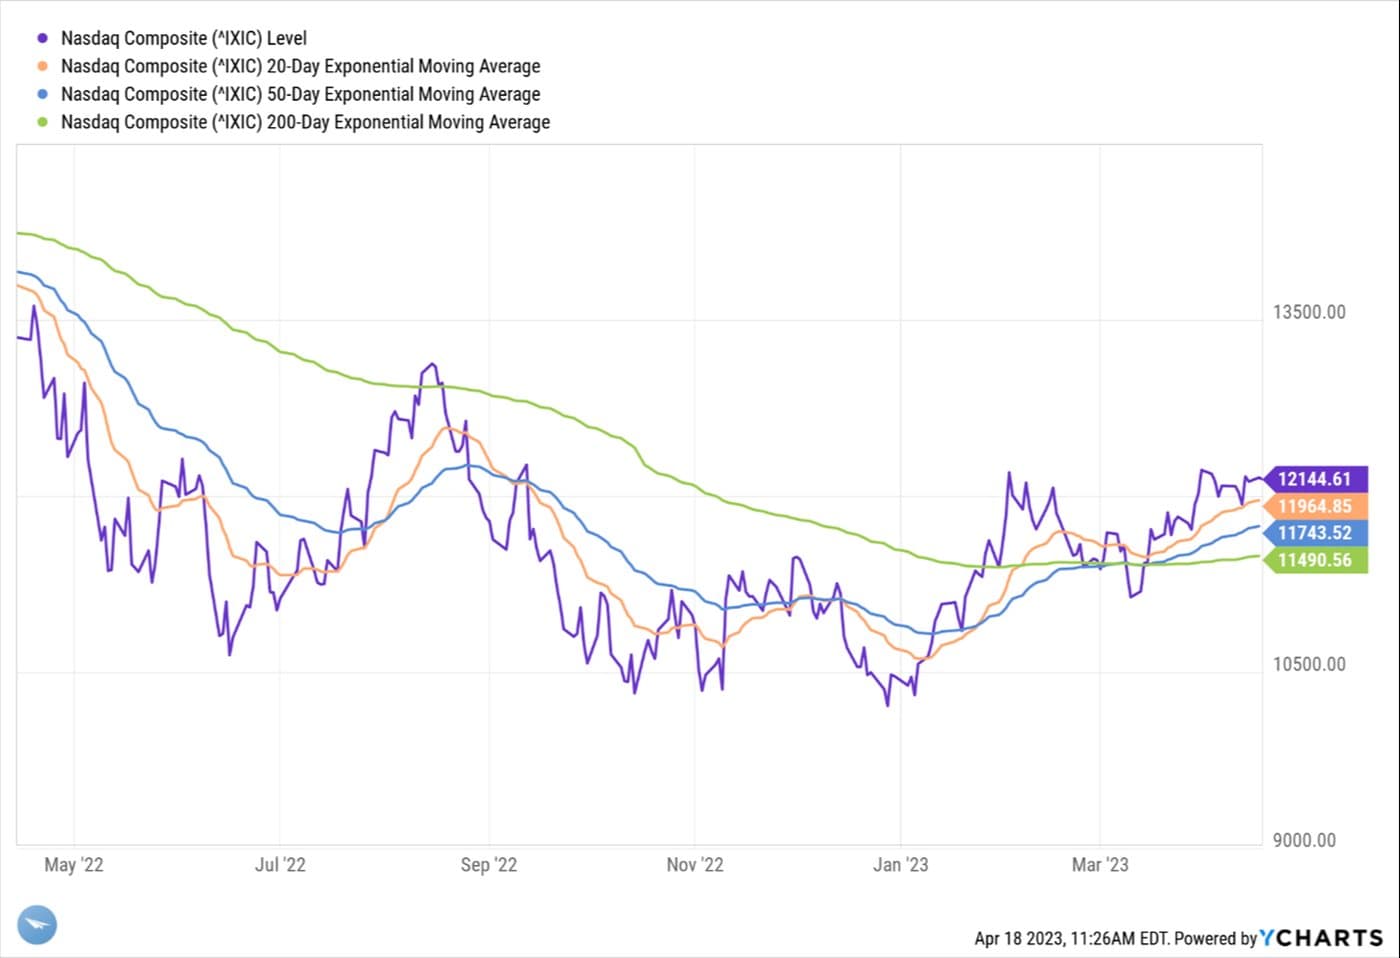This screenshot has height=958, width=1400.
Task: Click the purple 12144.61 value tag
Action: (x=1314, y=479)
